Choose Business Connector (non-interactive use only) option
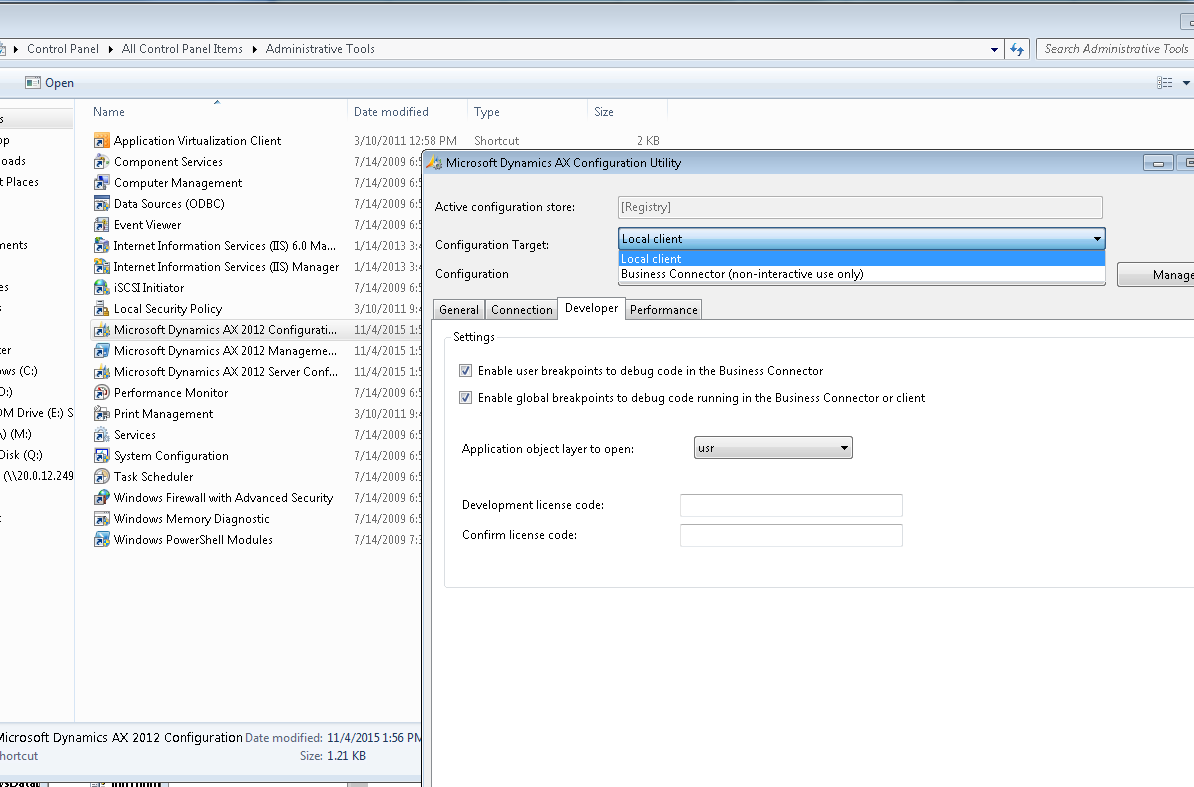This screenshot has width=1194, height=787. (x=862, y=274)
